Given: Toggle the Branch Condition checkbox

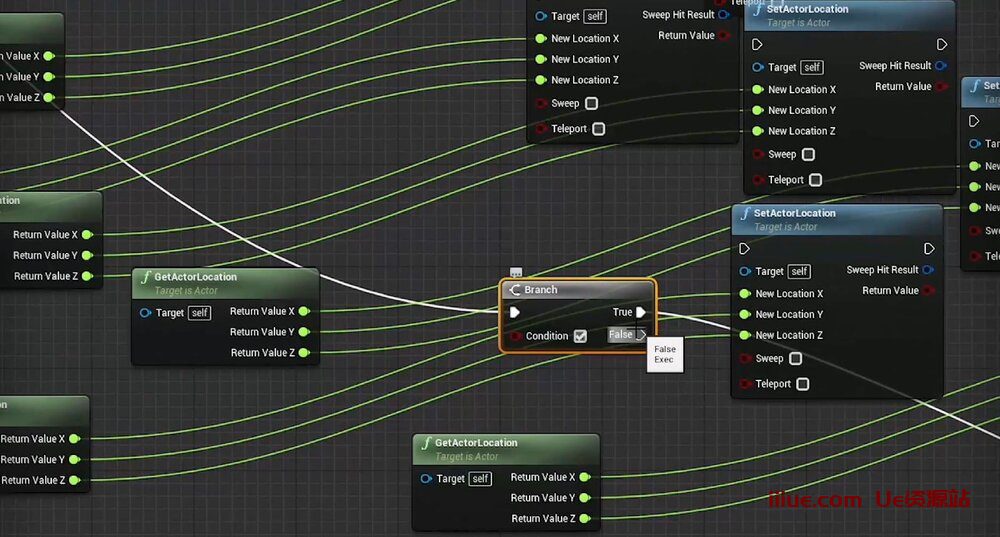Looking at the screenshot, I should (x=580, y=336).
